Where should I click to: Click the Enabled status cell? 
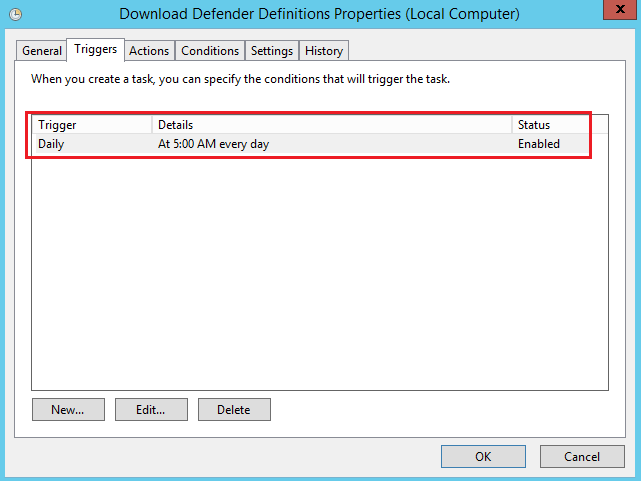tap(538, 144)
